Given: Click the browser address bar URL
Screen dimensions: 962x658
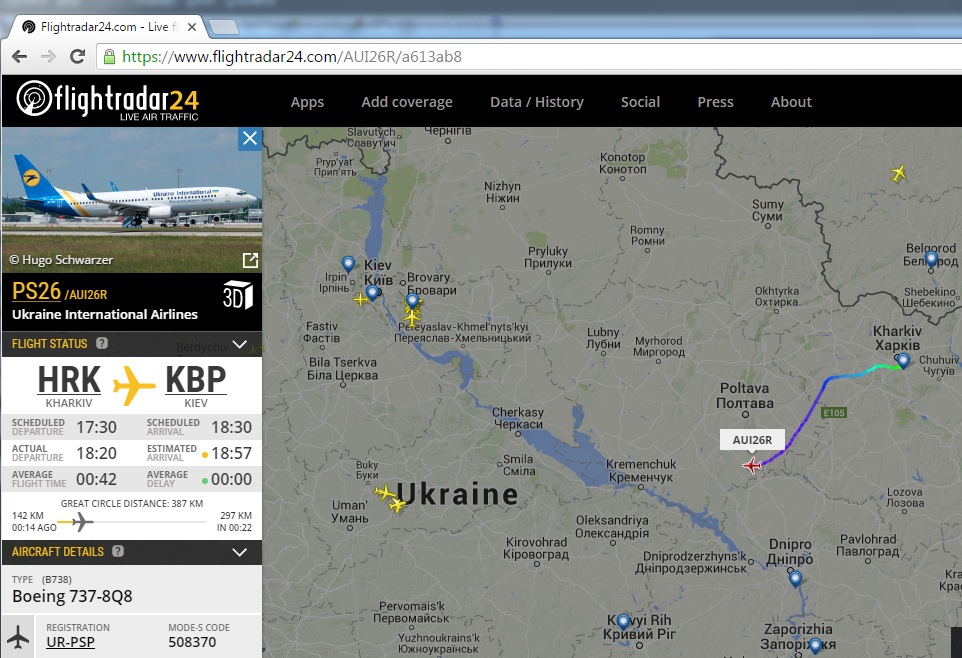Looking at the screenshot, I should (291, 56).
